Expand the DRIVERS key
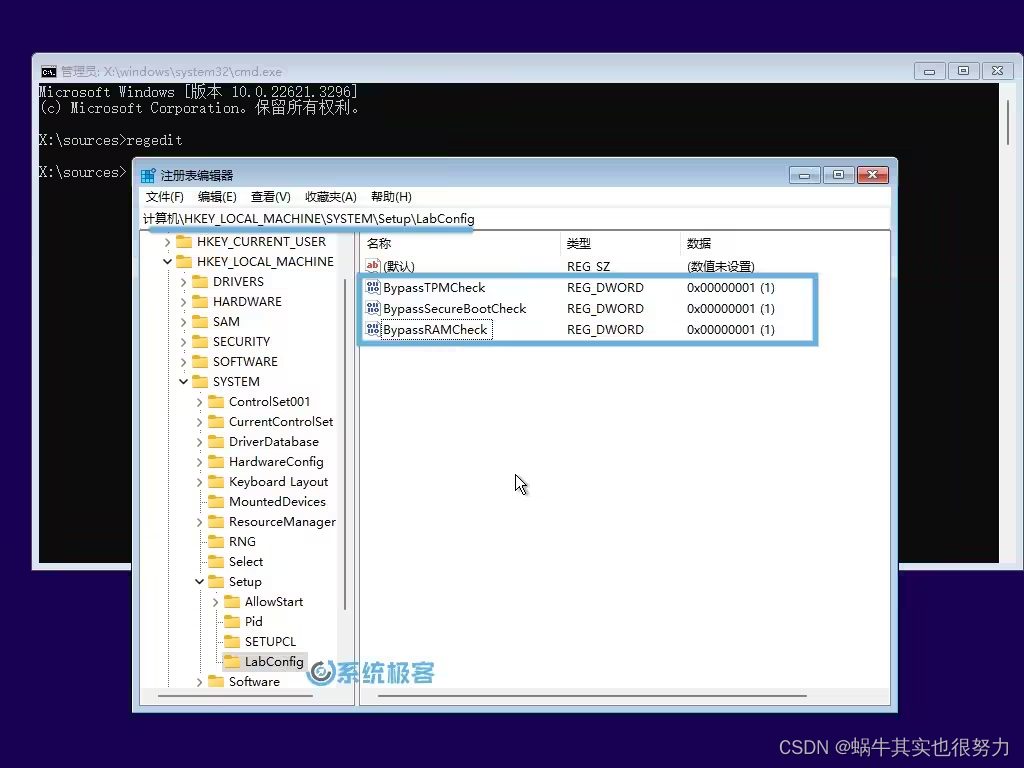 pyautogui.click(x=184, y=282)
